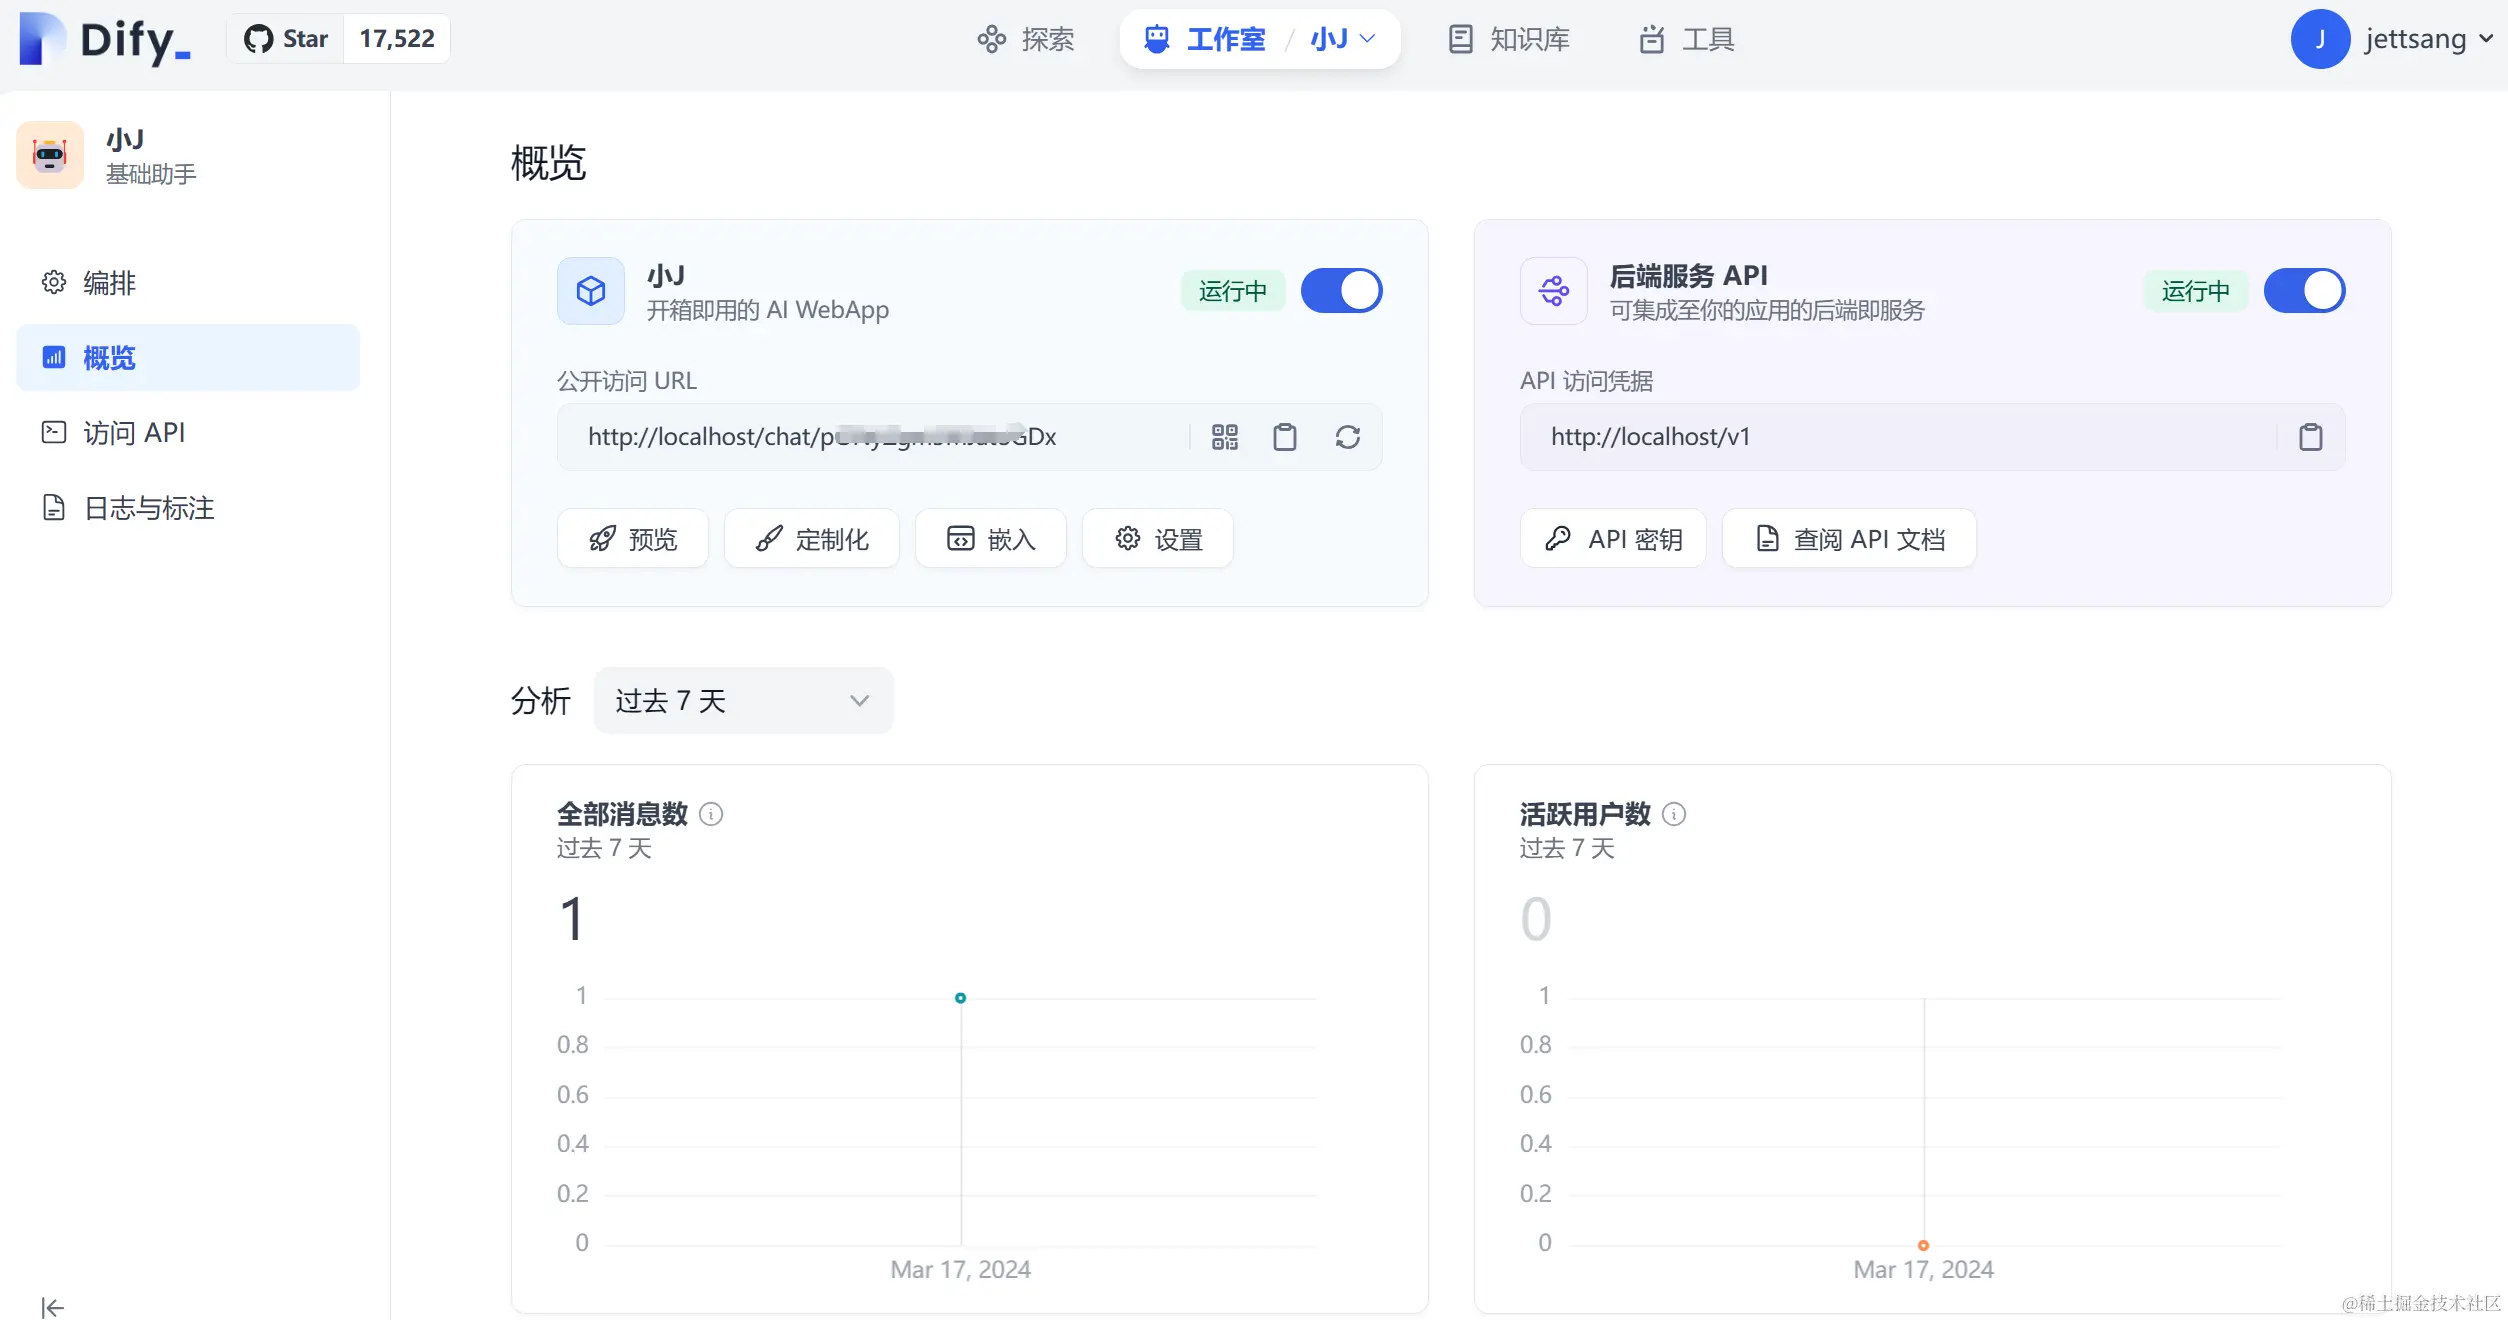Click the GitHub Star button
2508x1320 pixels.
[x=287, y=39]
